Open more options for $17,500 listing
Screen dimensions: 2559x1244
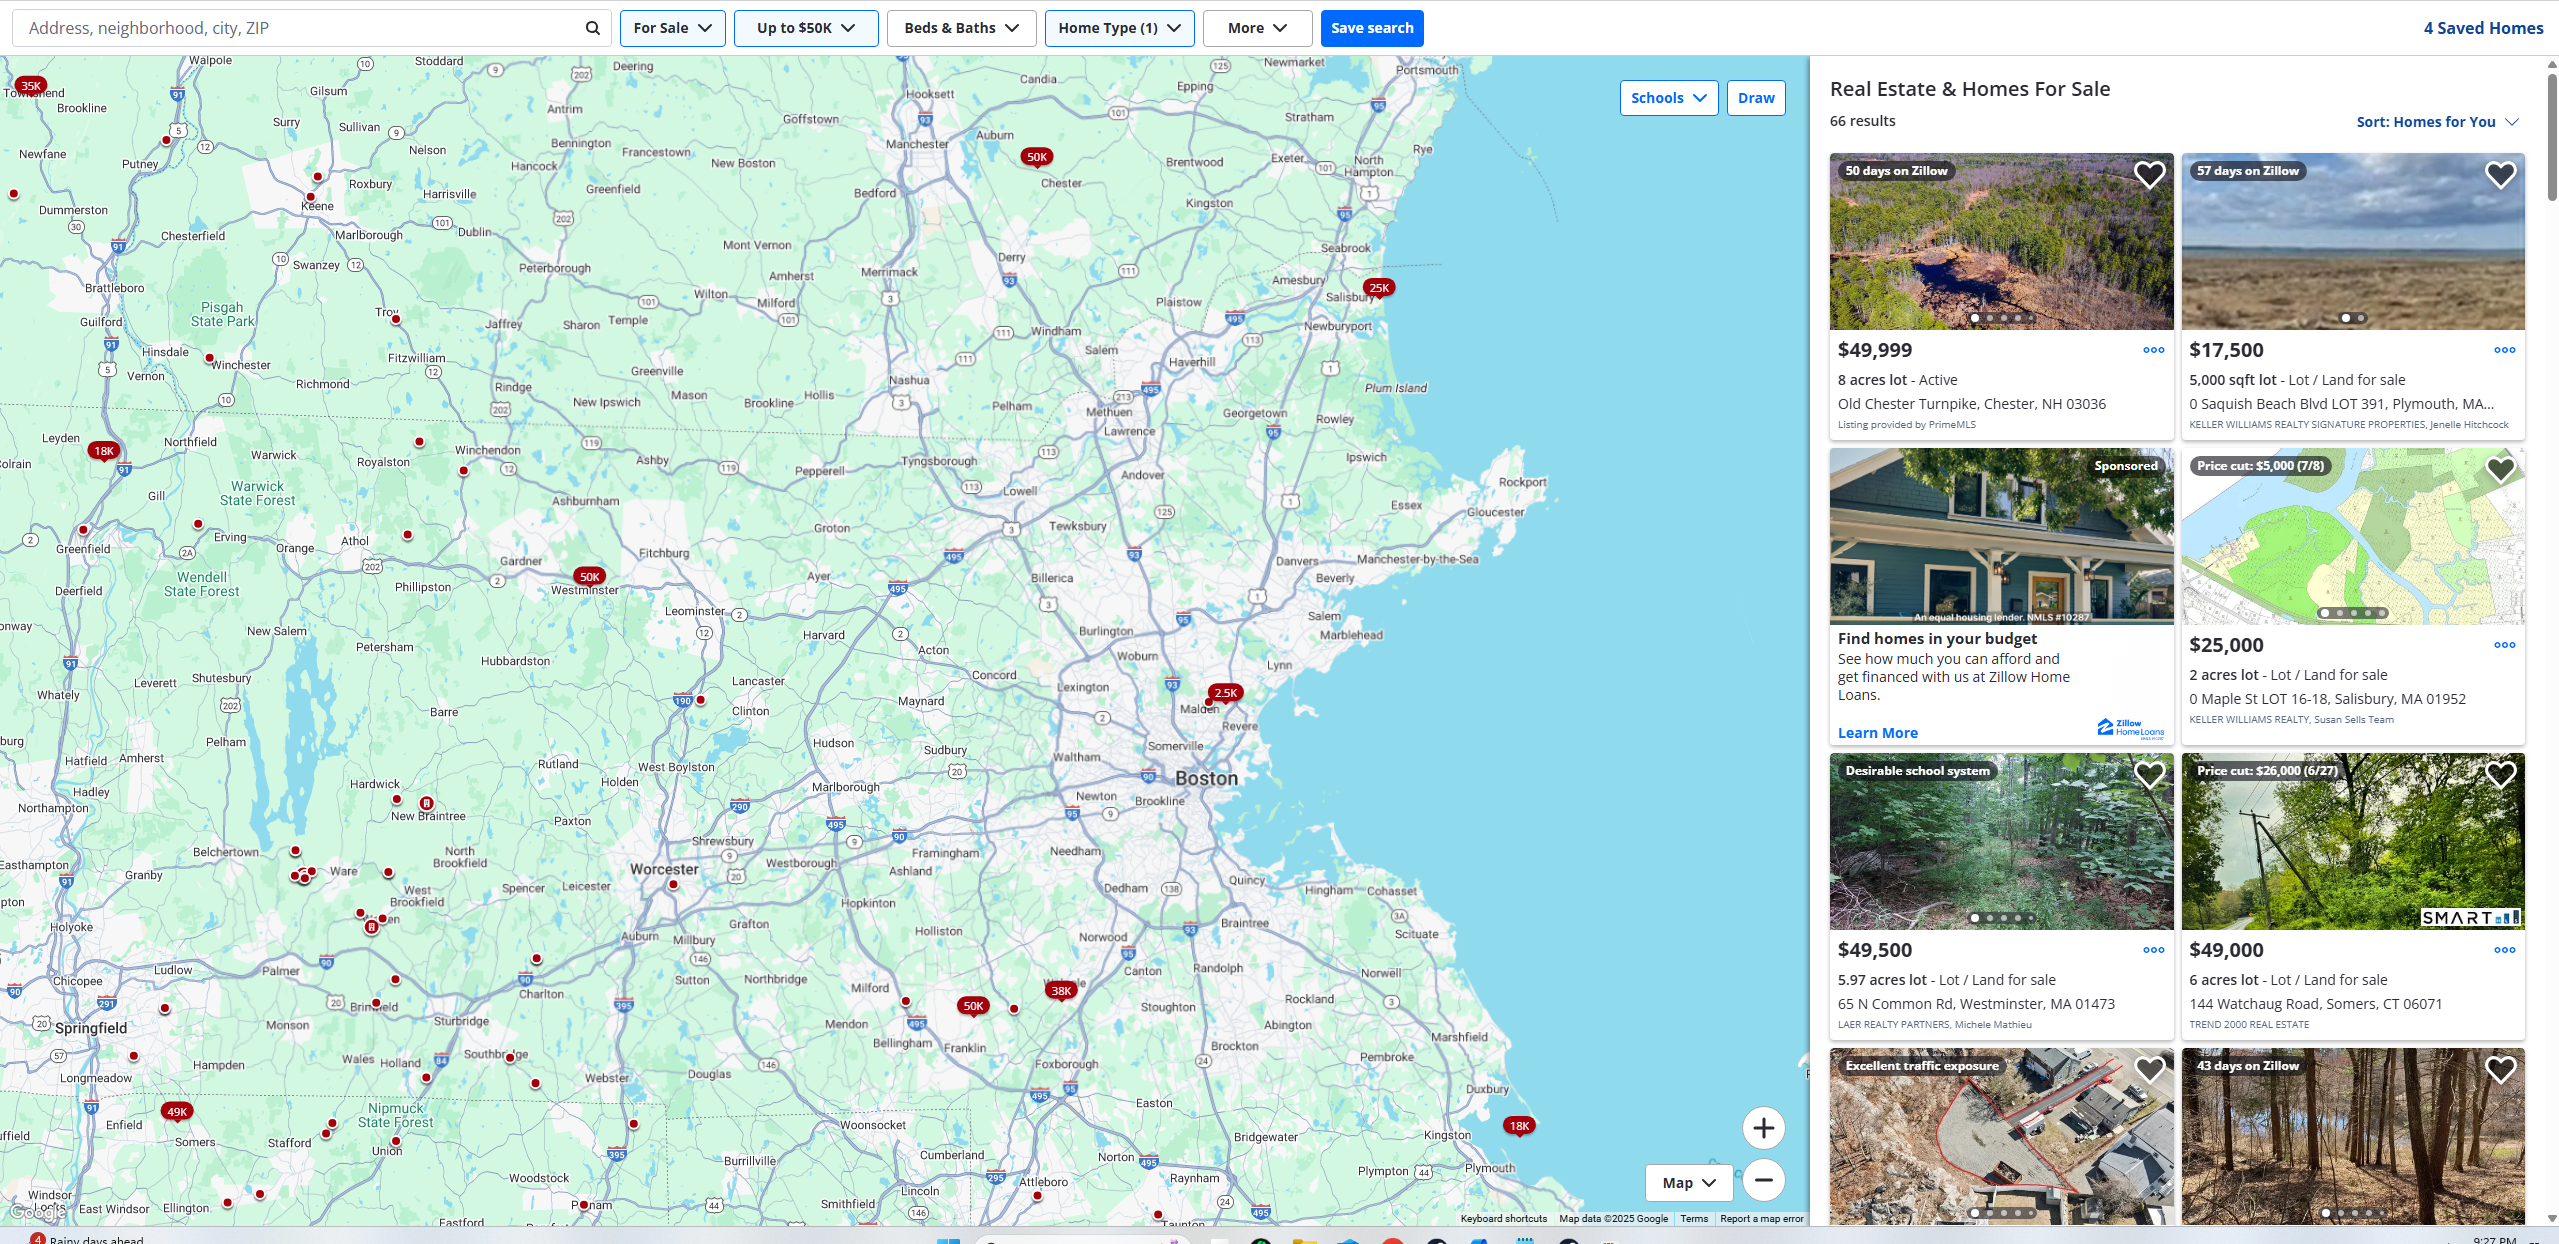pos(2504,350)
